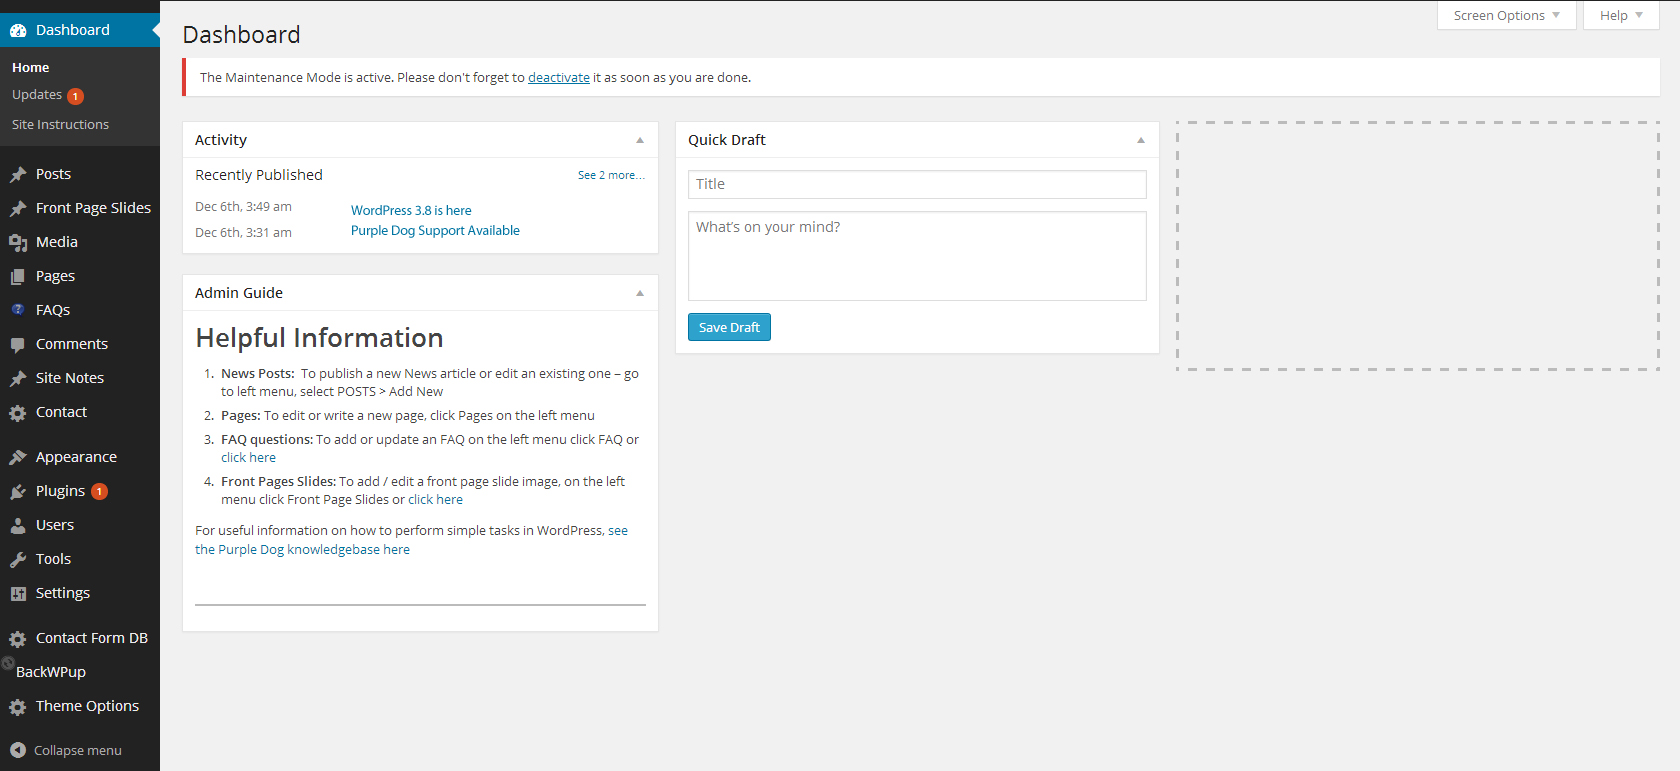The height and width of the screenshot is (771, 1680).
Task: Collapse the Quick Draft widget
Action: click(1141, 140)
